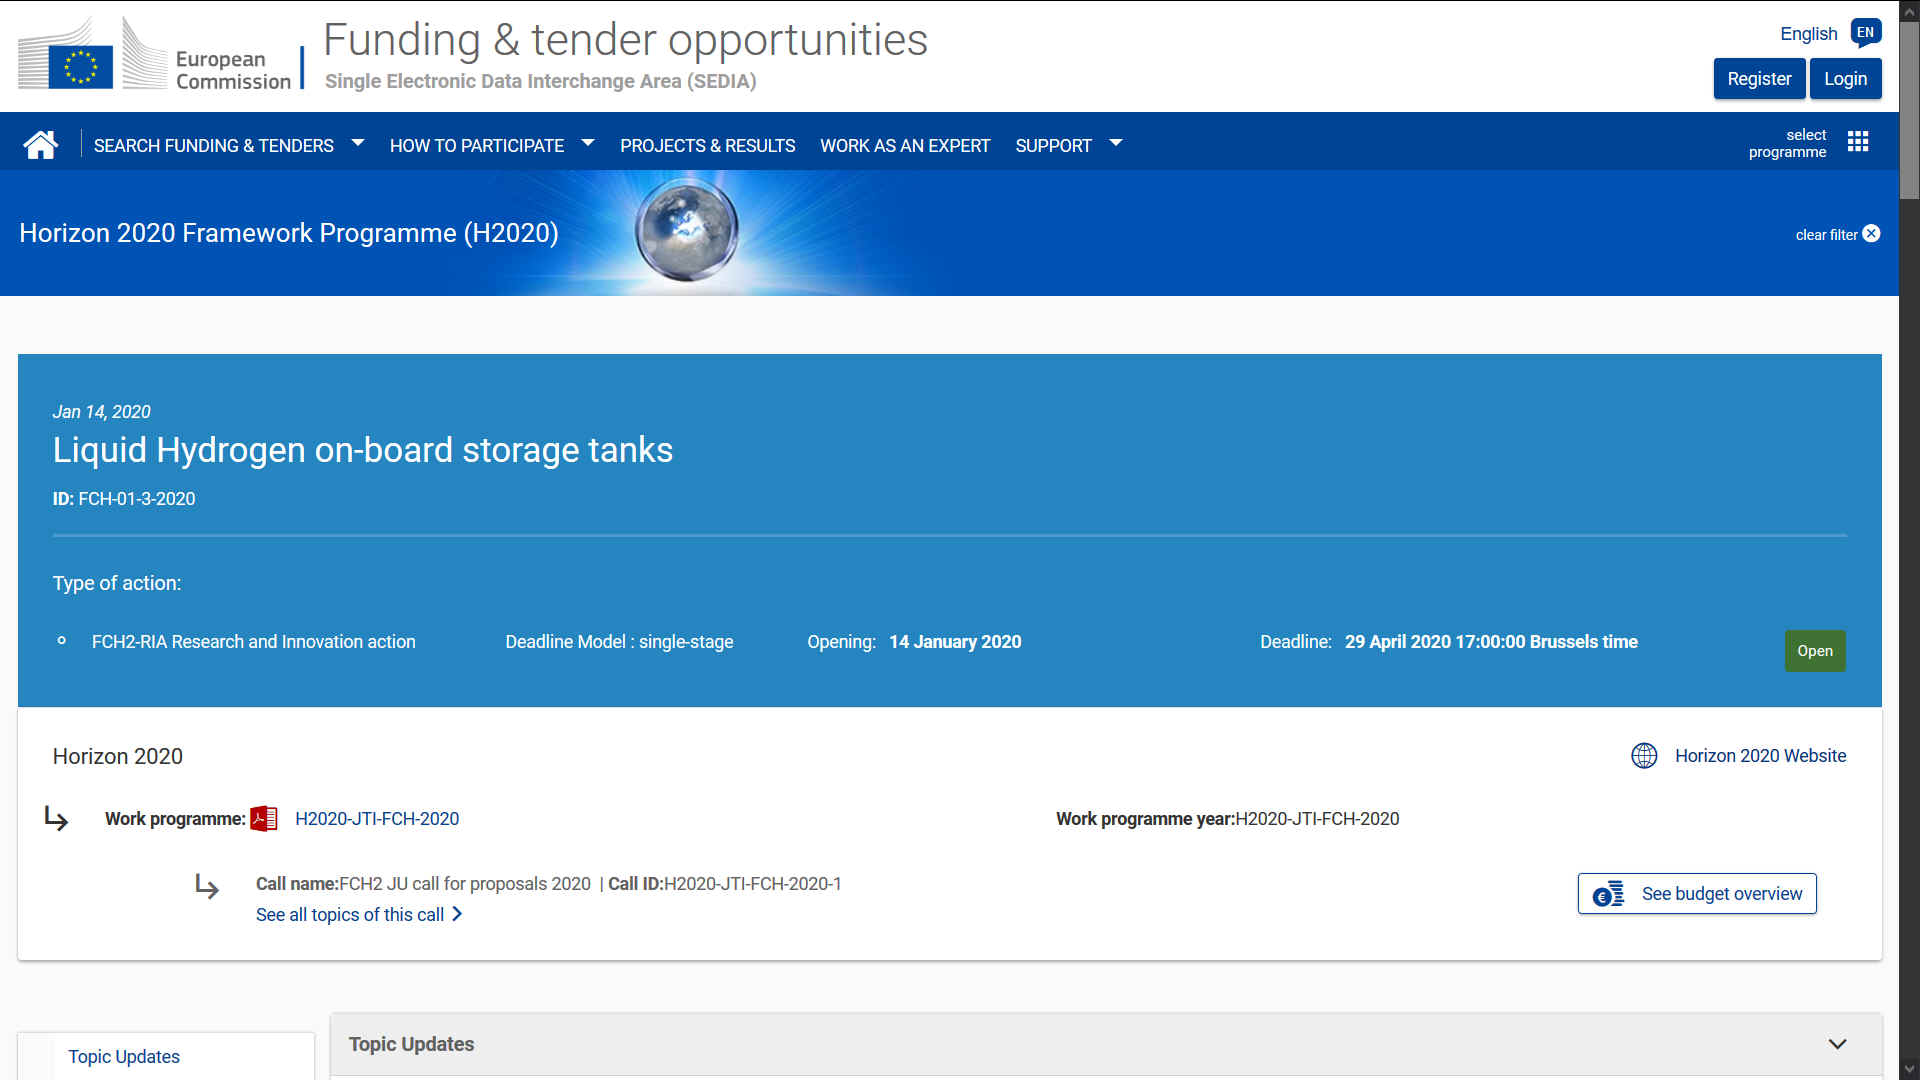This screenshot has height=1080, width=1920.
Task: Click the See budget overview button
Action: pyautogui.click(x=1697, y=894)
